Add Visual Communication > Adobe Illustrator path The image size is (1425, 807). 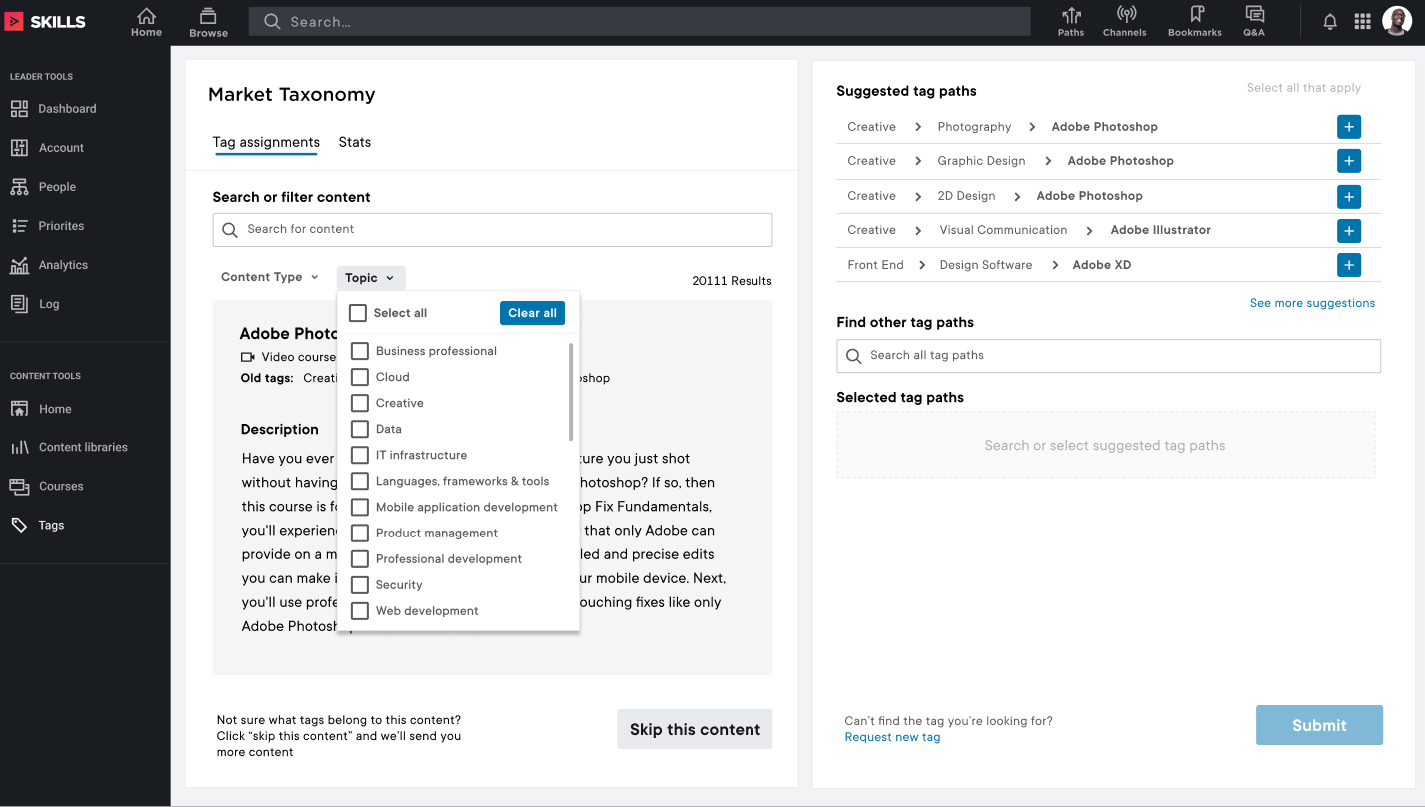point(1348,231)
